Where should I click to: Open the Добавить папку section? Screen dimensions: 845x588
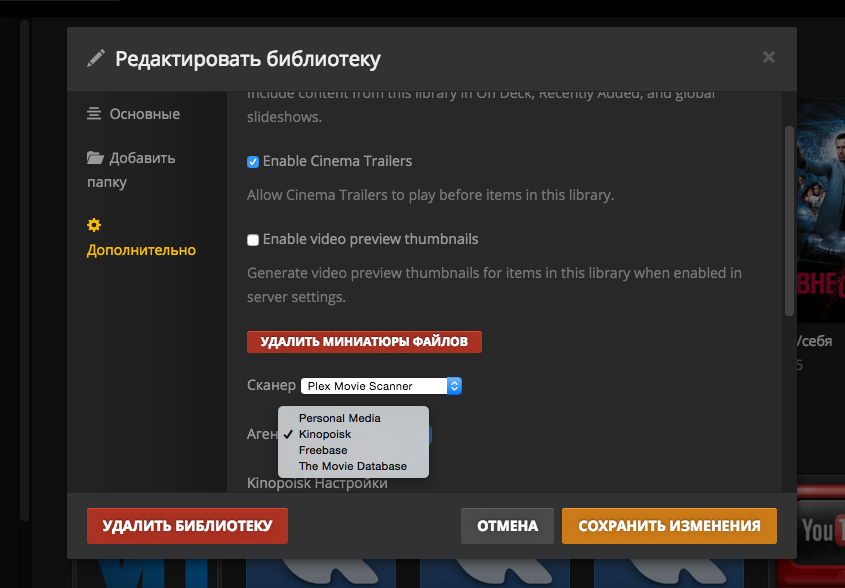coord(131,170)
